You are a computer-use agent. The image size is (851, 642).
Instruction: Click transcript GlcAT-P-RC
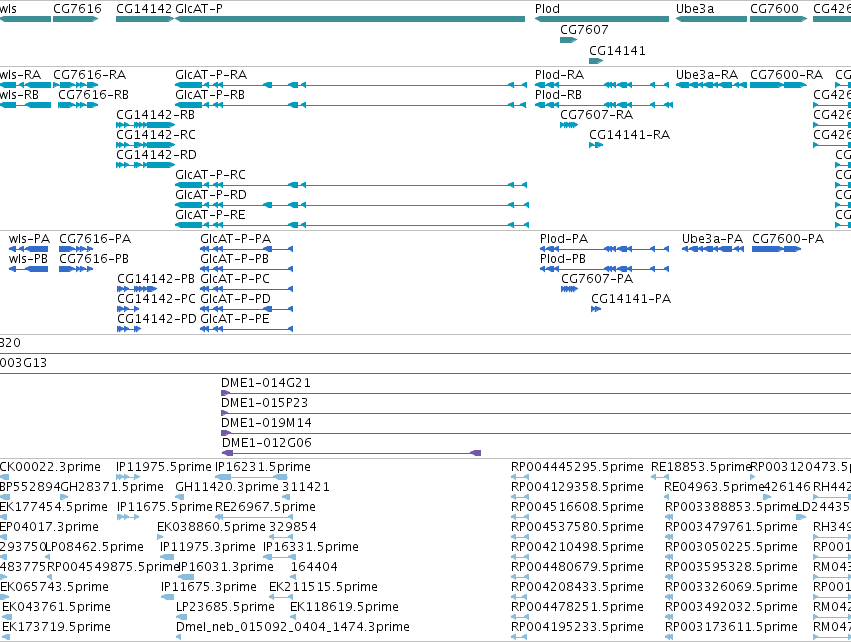(351, 185)
